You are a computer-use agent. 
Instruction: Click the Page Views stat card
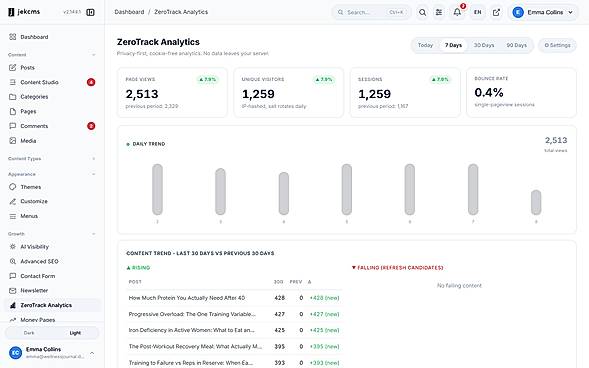tap(172, 93)
